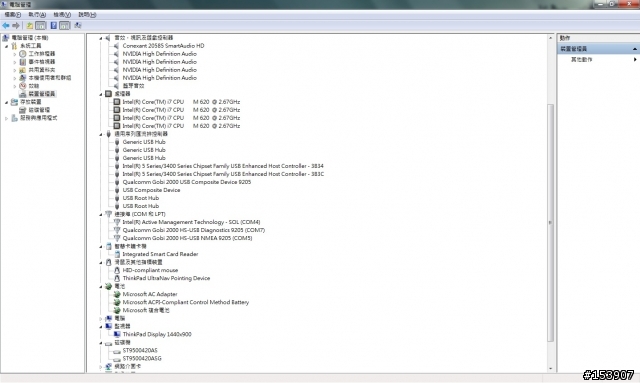Viewport: 640px width, 383px height.
Task: Open the Help (H) menu
Action: coord(87,15)
